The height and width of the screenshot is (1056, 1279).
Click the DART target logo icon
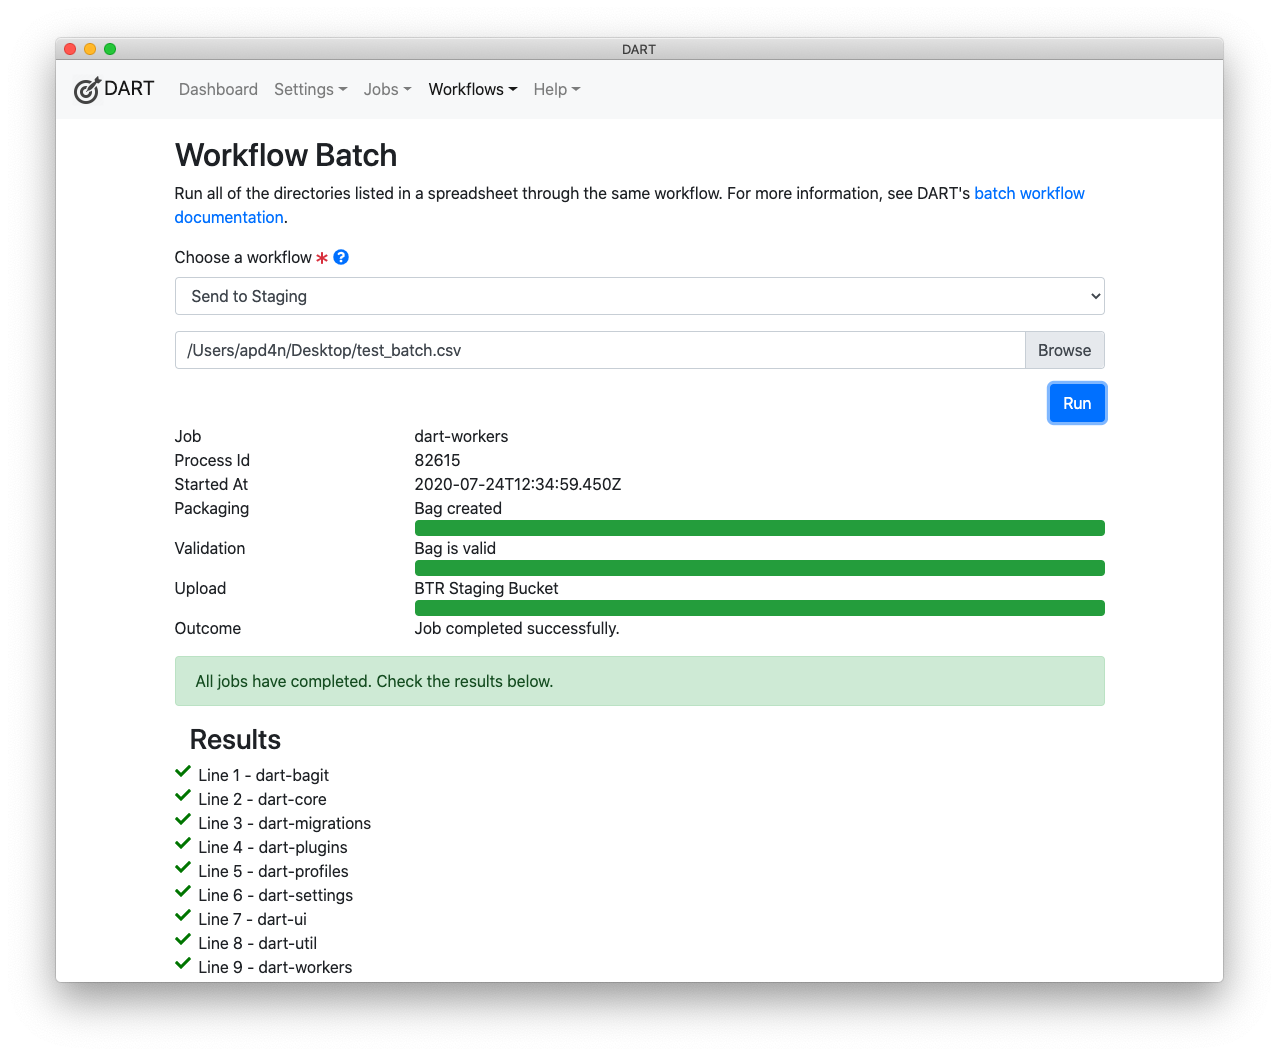87,89
